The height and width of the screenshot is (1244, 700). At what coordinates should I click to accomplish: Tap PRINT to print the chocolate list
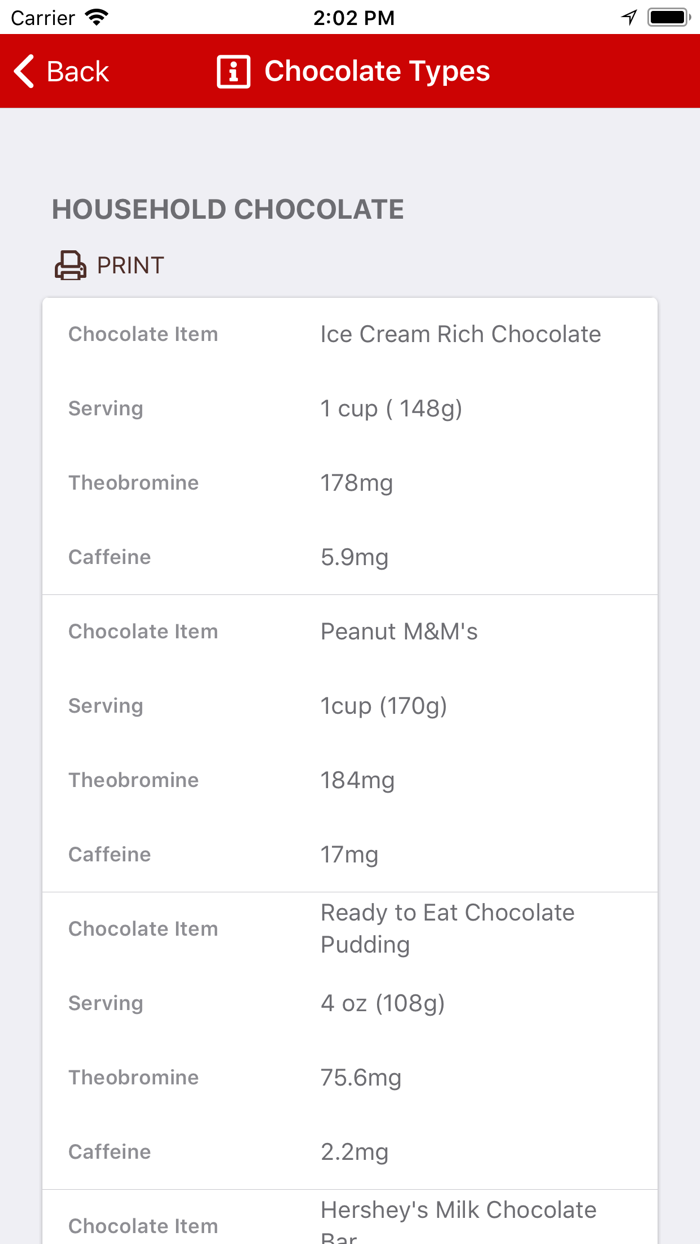coord(130,265)
